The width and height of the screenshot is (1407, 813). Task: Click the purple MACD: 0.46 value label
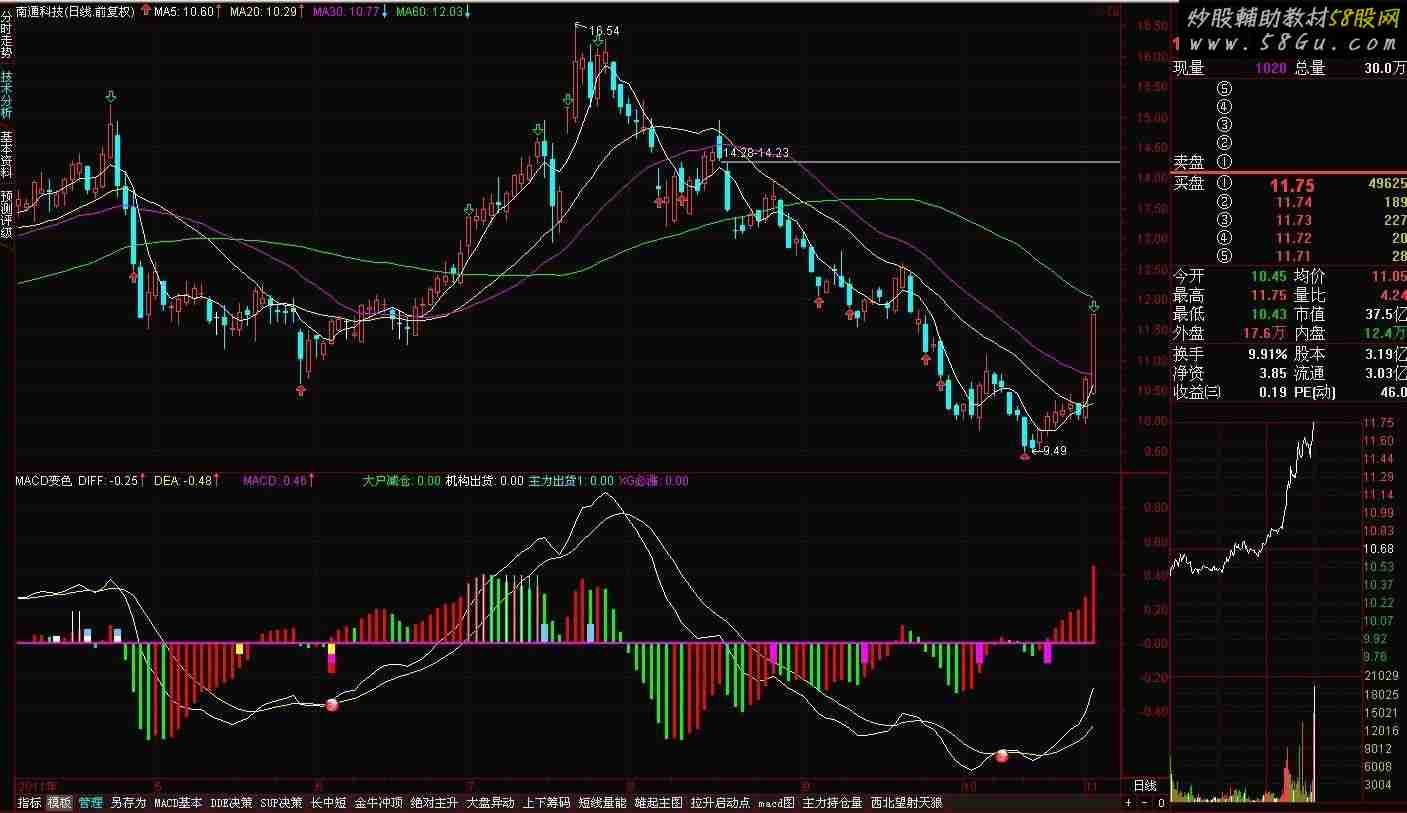point(275,481)
